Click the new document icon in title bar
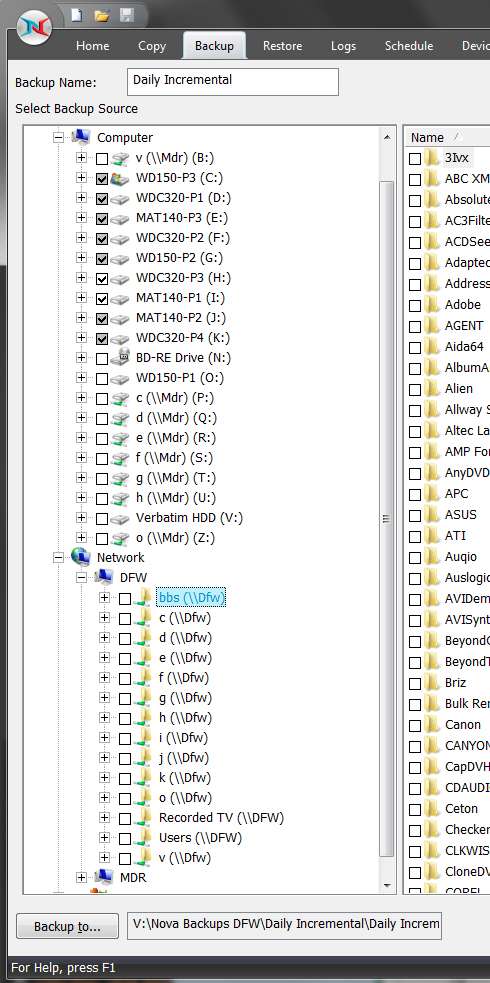This screenshot has height=983, width=490. [x=76, y=15]
